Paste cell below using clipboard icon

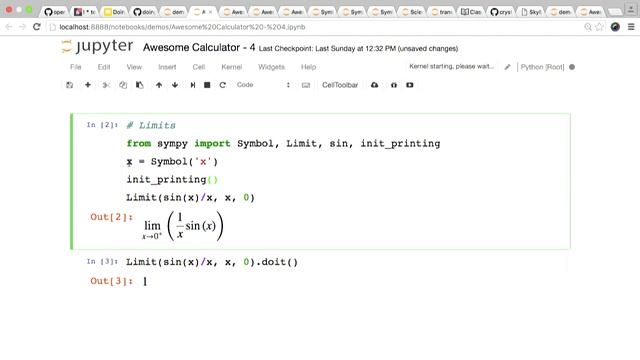[140, 85]
